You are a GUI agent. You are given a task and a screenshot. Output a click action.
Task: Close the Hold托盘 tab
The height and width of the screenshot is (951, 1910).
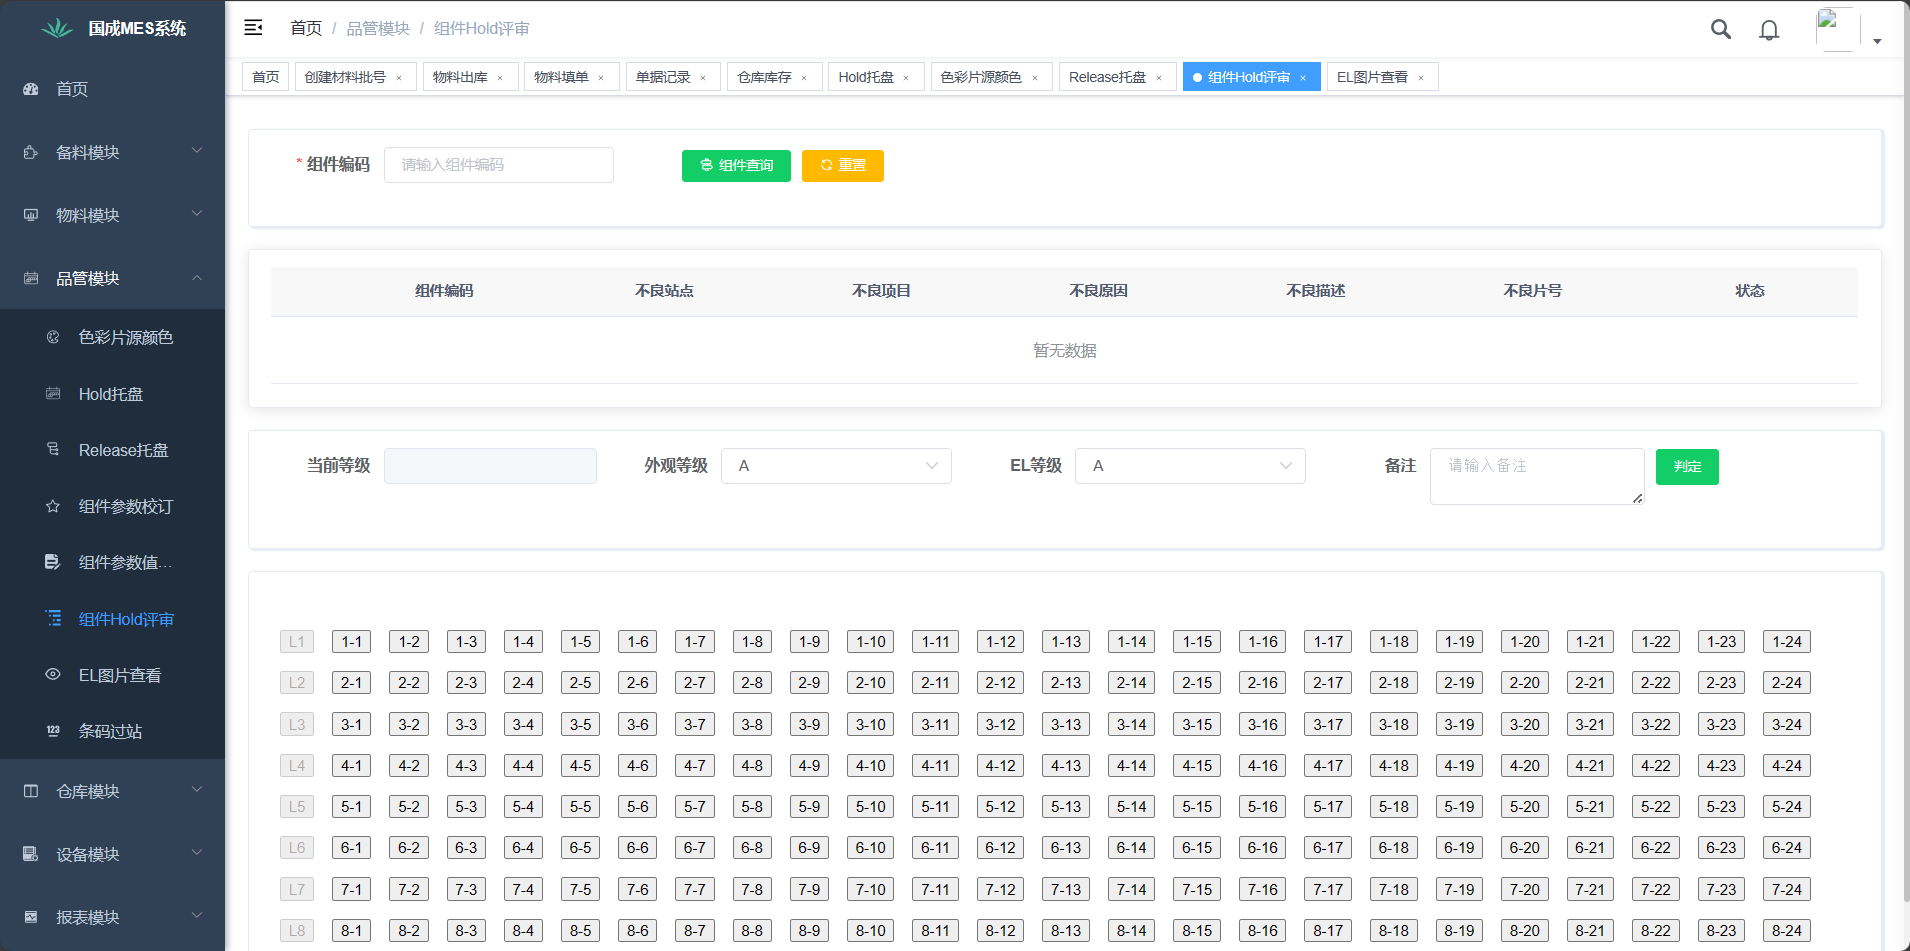pos(906,78)
